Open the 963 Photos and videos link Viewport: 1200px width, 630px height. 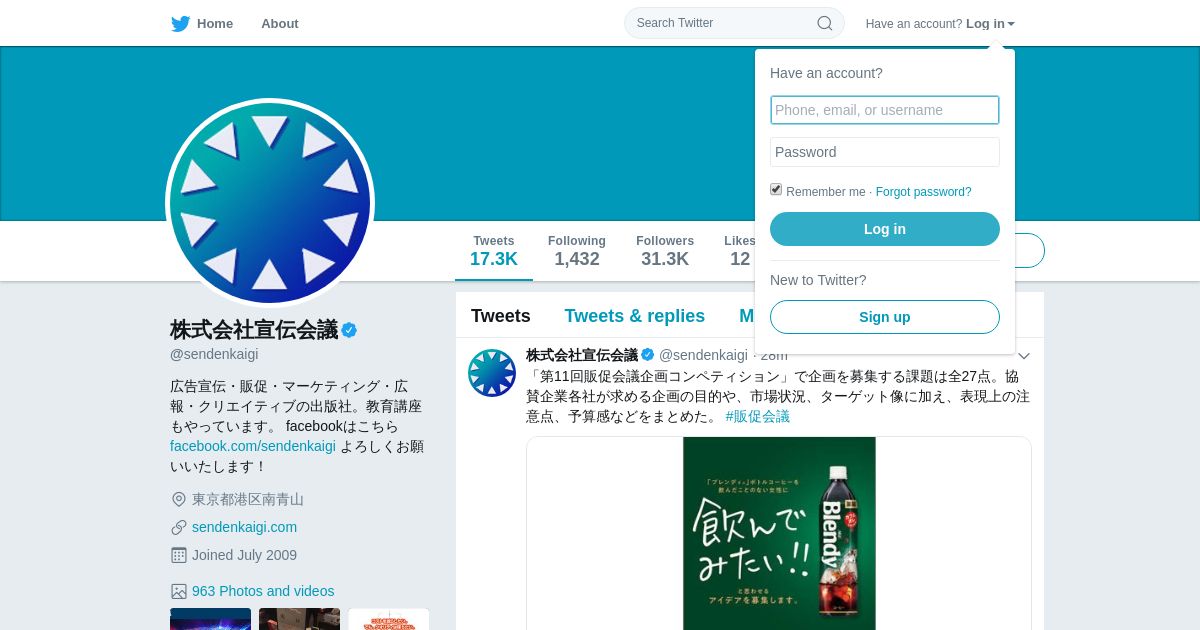click(263, 591)
